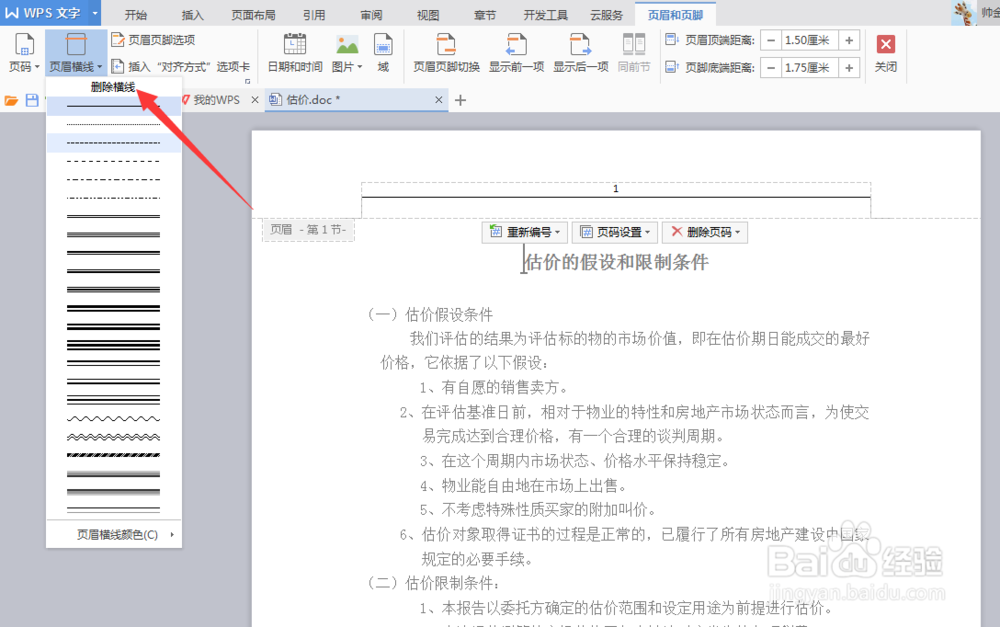Click the heading (一)估价假设条件
The width and height of the screenshot is (1000, 627).
[430, 314]
